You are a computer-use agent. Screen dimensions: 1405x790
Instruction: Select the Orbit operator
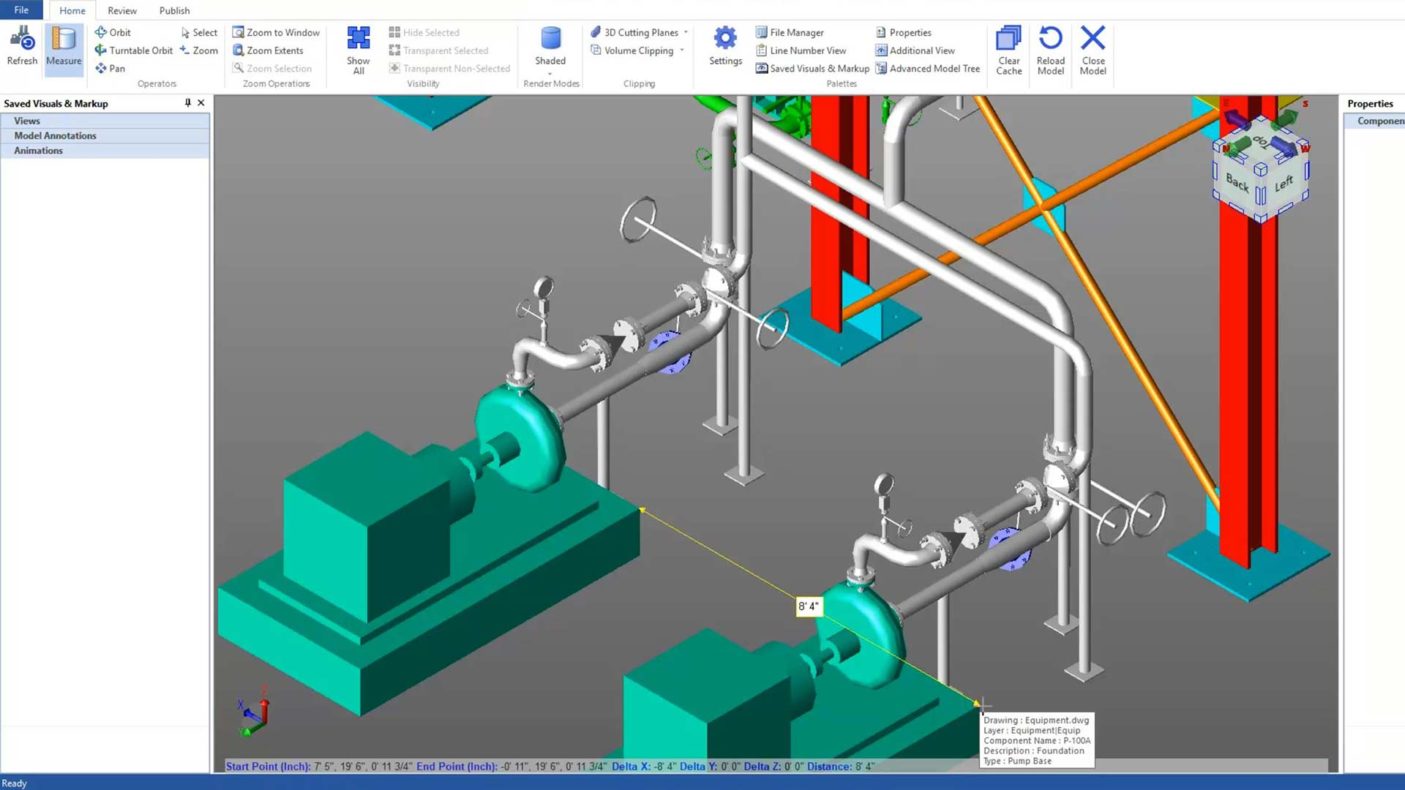113,33
